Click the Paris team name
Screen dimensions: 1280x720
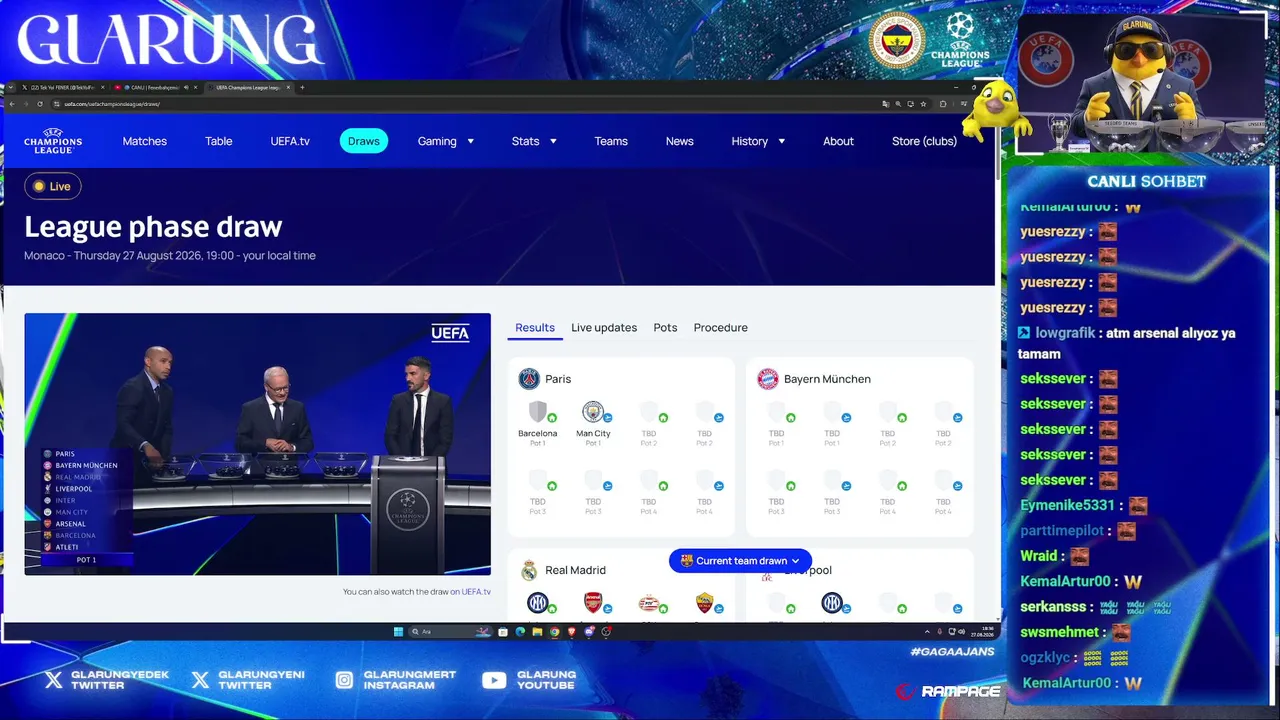coord(558,379)
